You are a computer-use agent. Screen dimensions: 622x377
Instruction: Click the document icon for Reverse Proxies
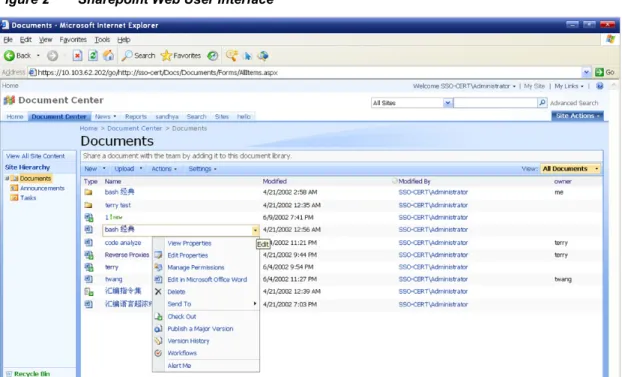[x=89, y=255]
